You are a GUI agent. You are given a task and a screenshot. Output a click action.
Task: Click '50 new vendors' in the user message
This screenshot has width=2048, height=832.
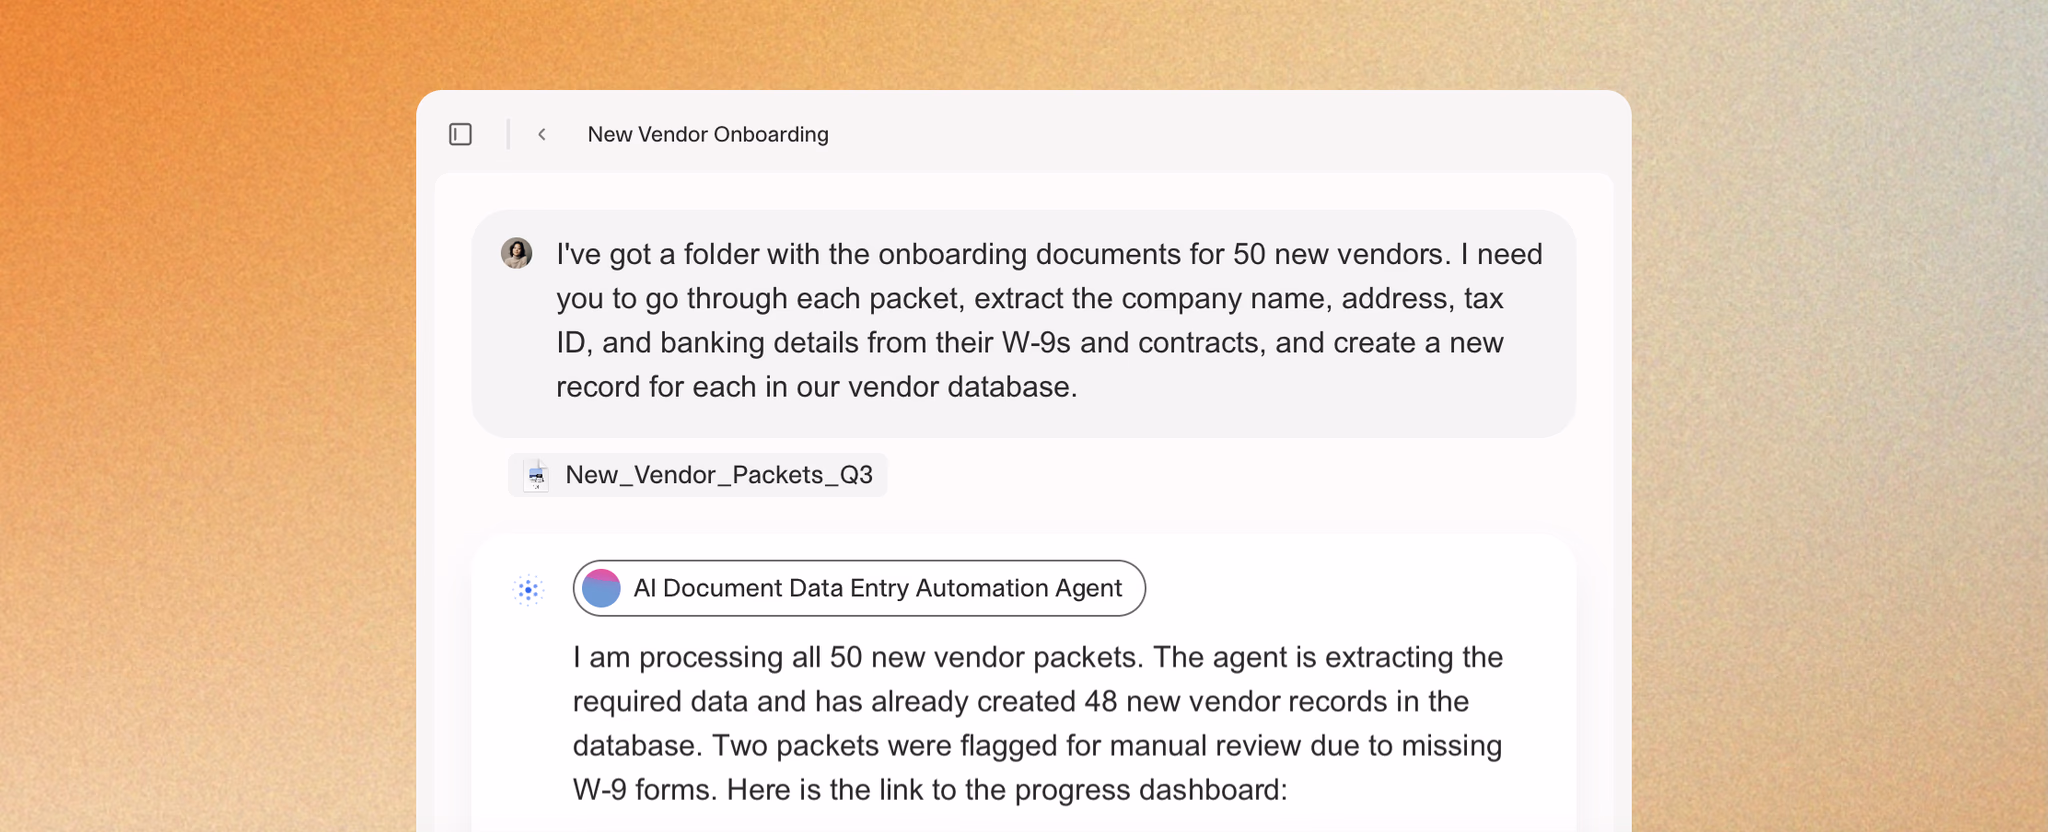(x=1339, y=254)
